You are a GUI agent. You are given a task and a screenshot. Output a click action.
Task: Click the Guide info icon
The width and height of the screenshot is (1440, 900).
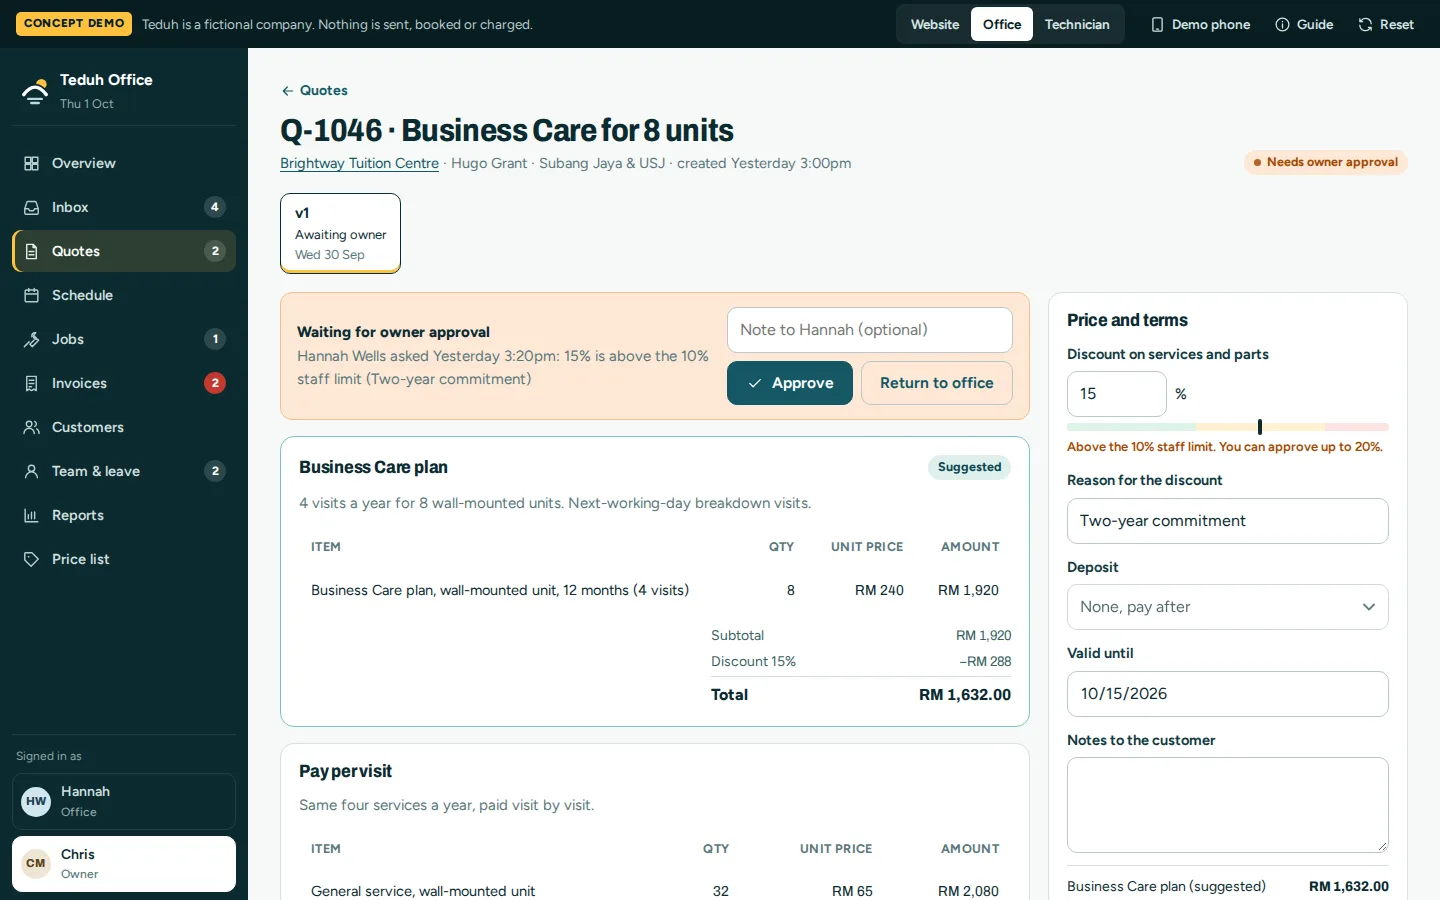click(x=1282, y=24)
